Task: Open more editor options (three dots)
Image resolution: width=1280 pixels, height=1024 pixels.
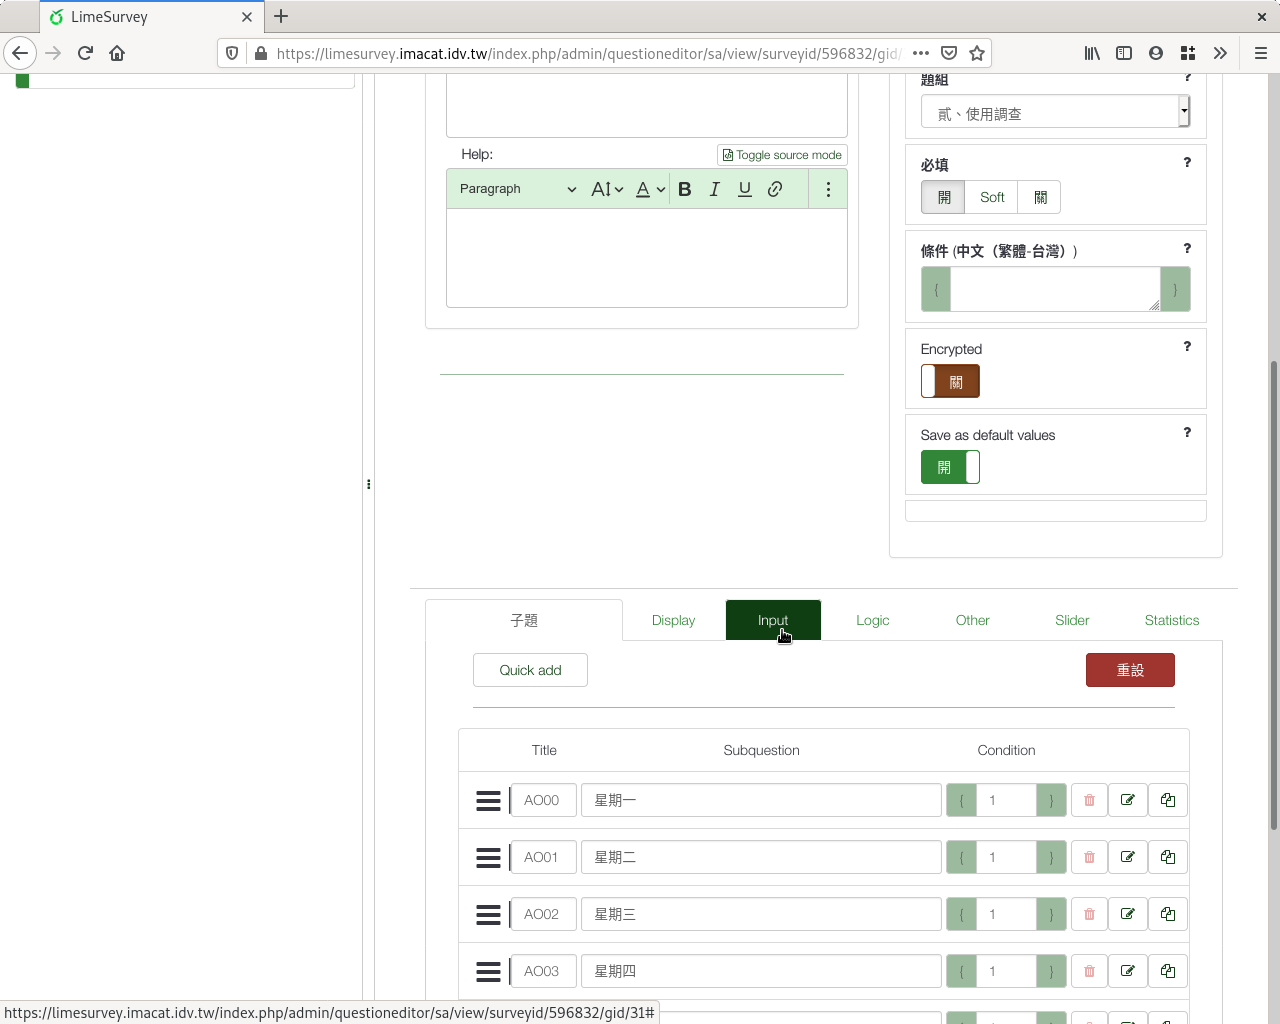Action: [828, 189]
